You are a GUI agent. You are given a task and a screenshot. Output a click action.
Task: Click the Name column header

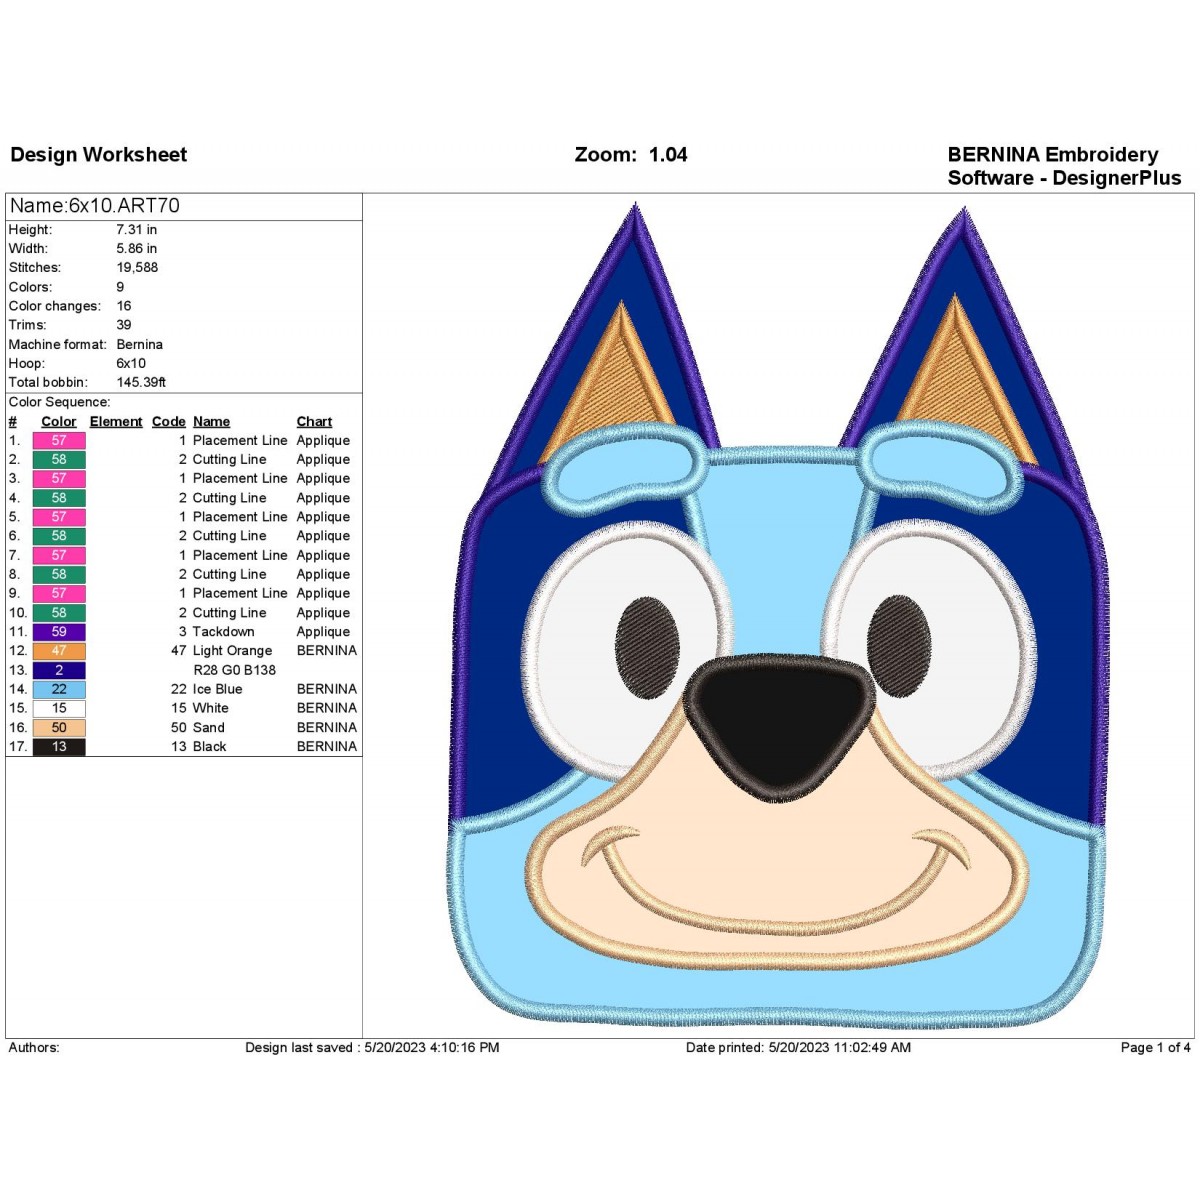point(211,422)
